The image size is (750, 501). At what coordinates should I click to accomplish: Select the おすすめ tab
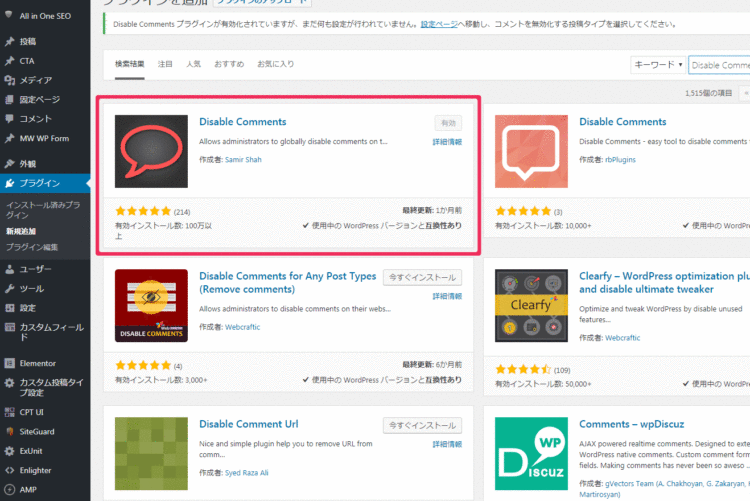click(x=229, y=64)
